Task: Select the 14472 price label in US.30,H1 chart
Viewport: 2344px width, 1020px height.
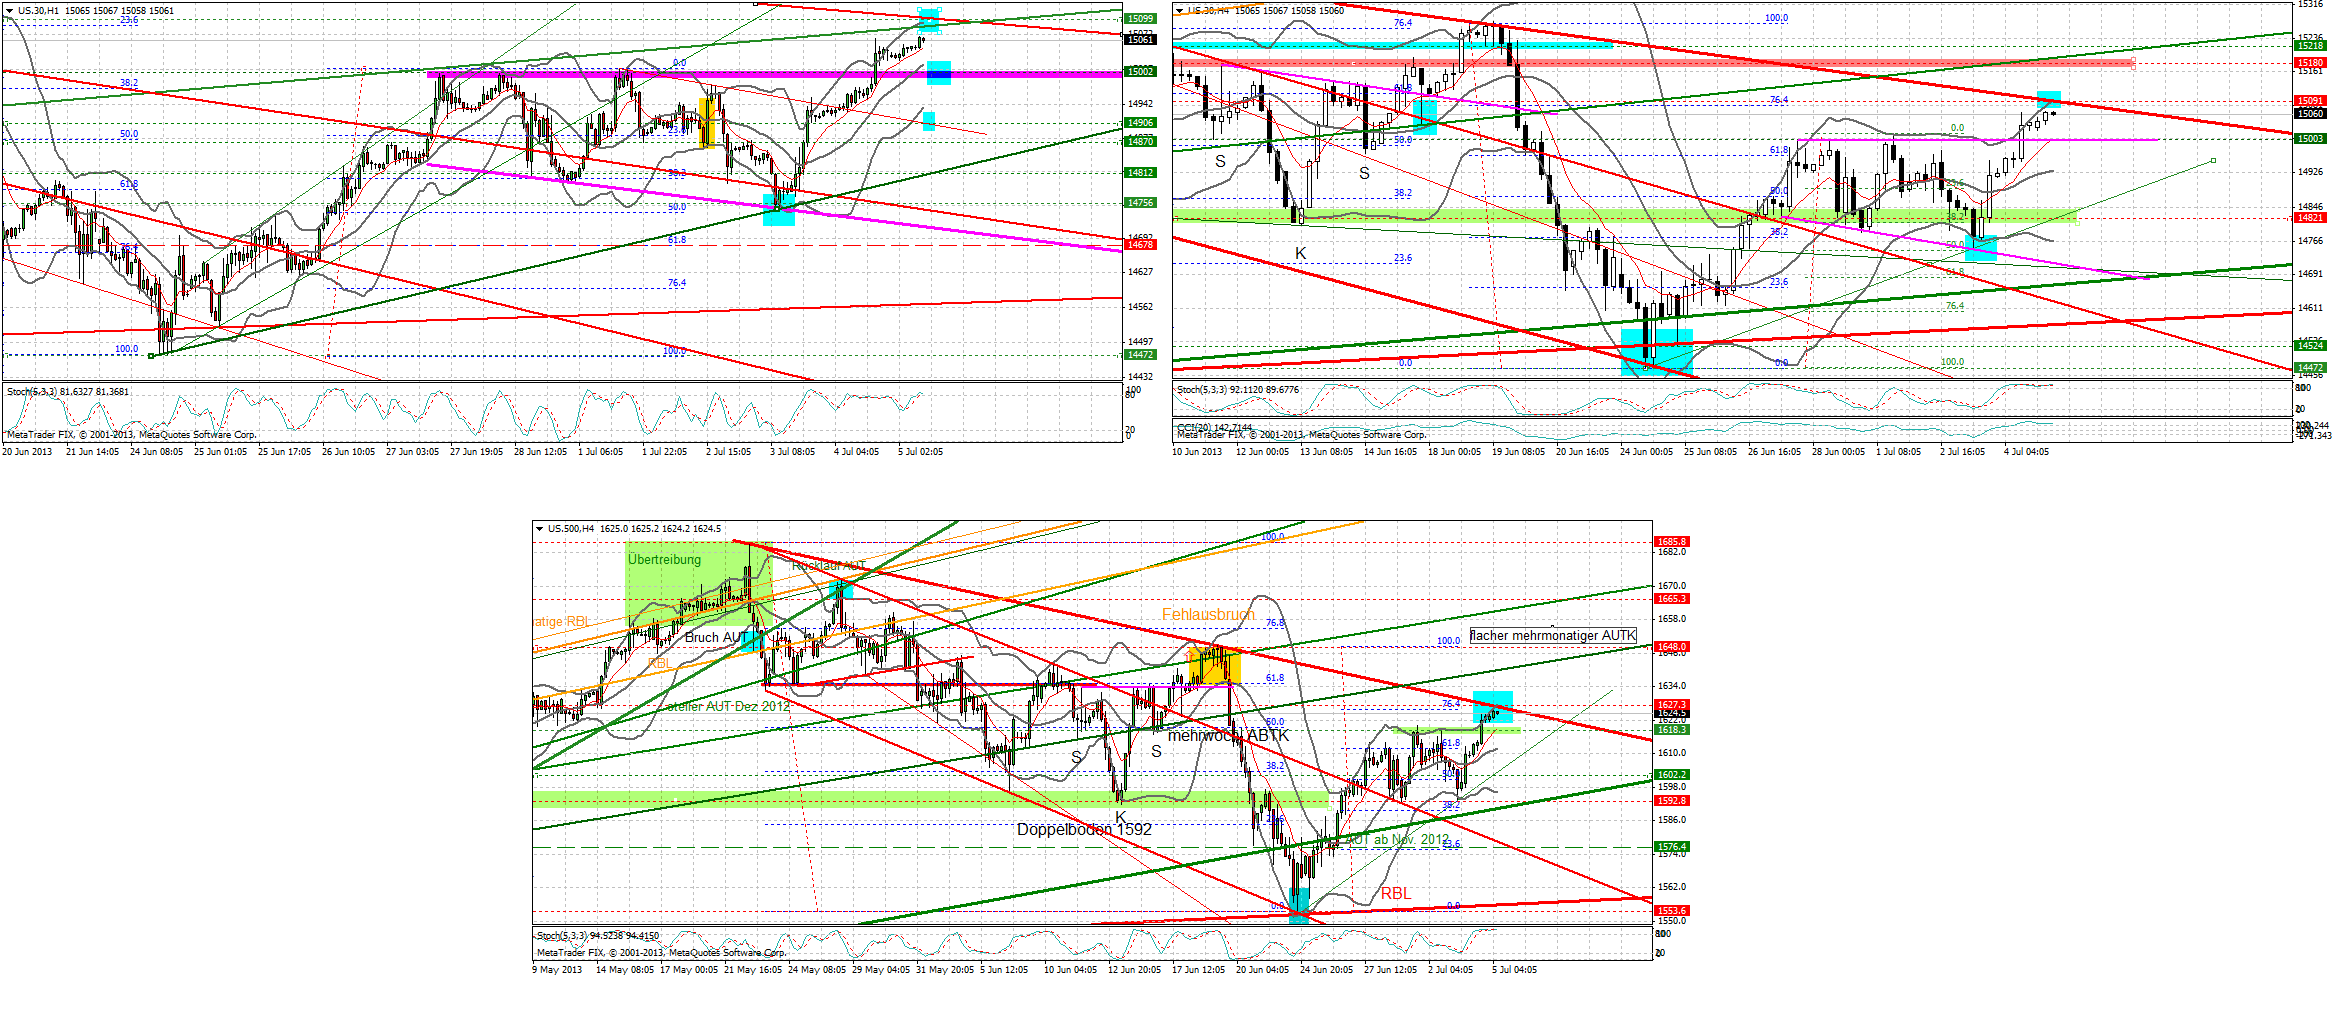Action: tap(1140, 355)
